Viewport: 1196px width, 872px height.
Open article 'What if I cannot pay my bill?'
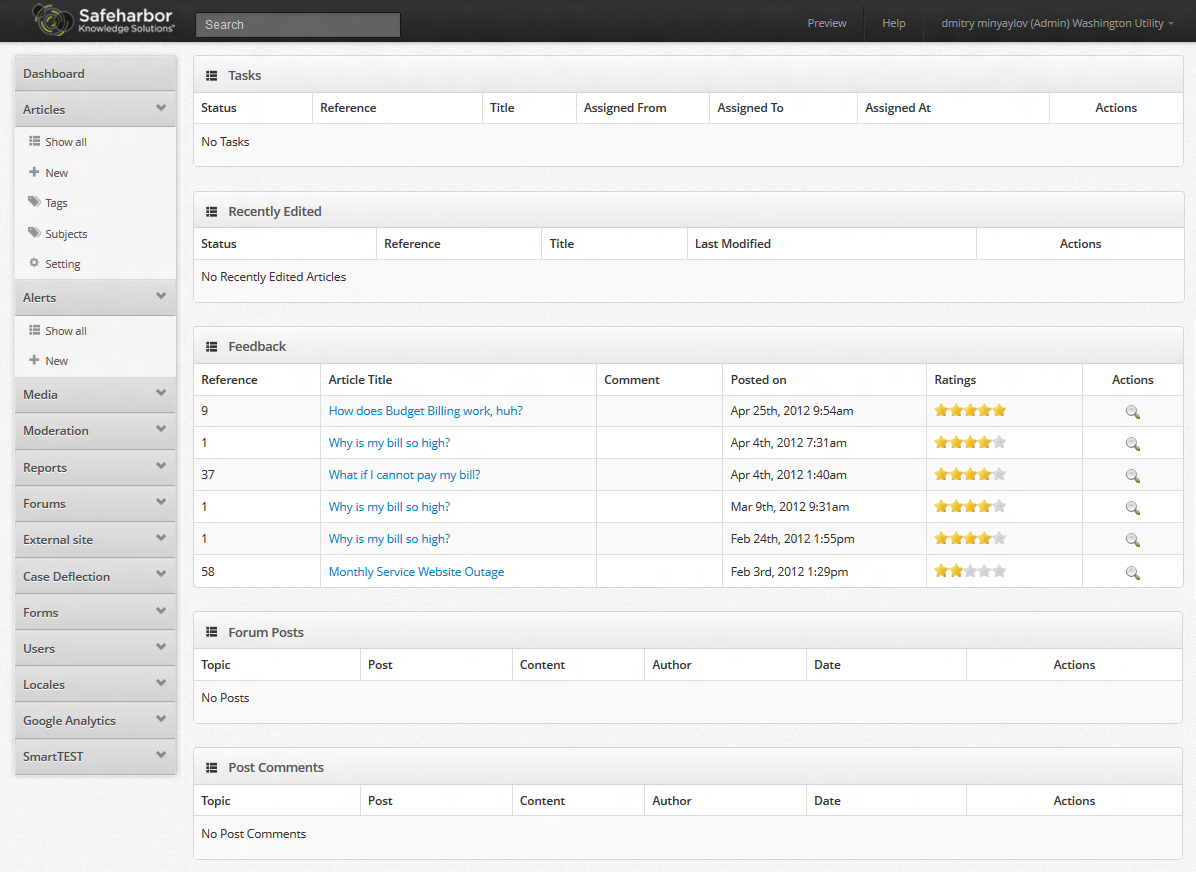404,474
